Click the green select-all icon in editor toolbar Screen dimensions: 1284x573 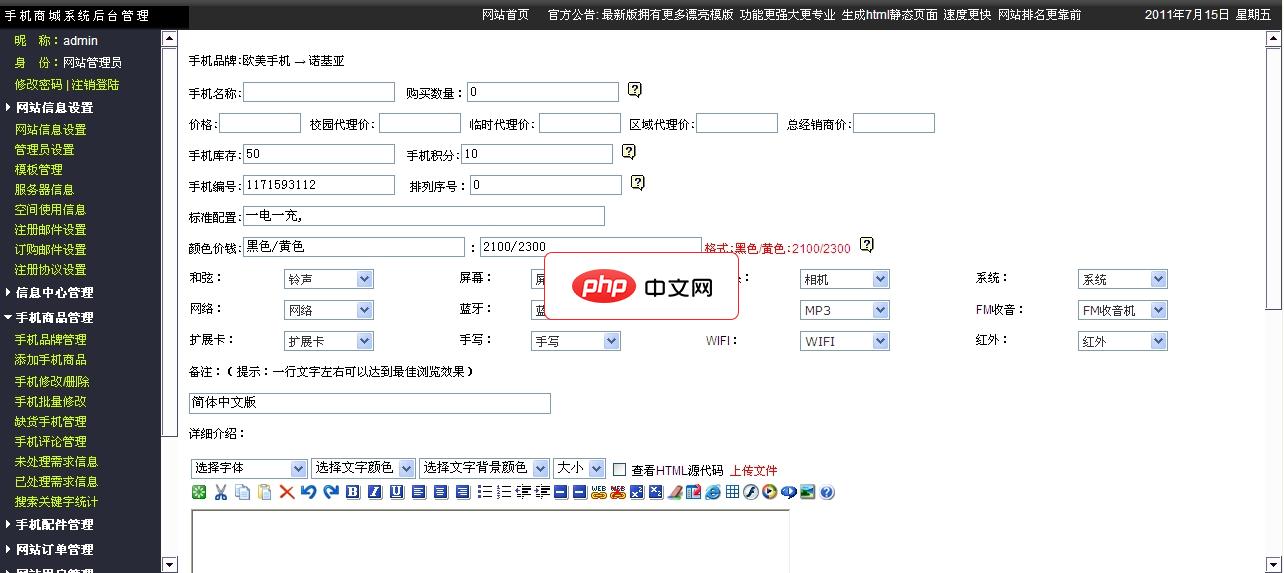click(198, 492)
